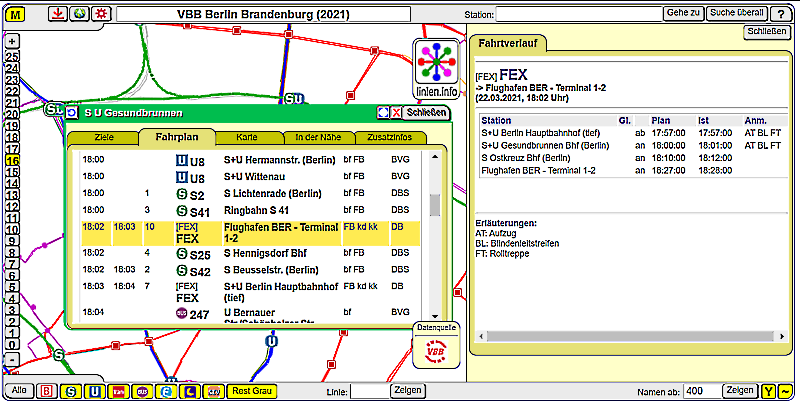Open the Karte tab

[246, 138]
